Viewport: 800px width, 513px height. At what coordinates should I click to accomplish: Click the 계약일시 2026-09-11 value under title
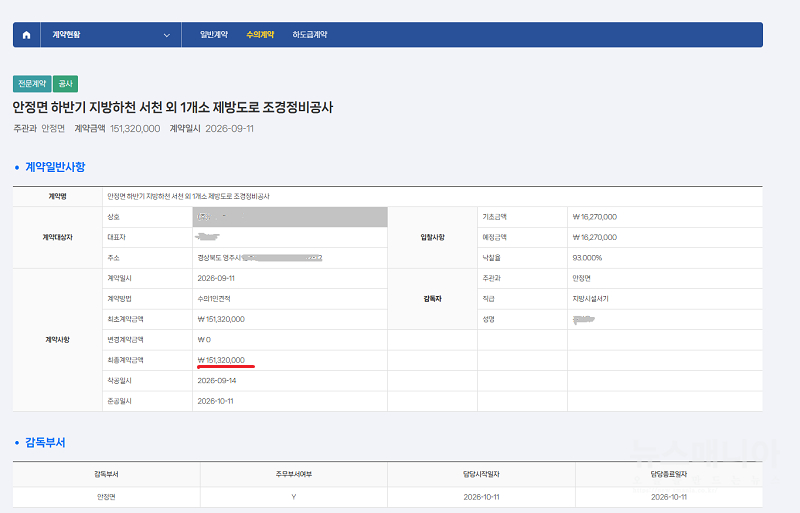(229, 129)
